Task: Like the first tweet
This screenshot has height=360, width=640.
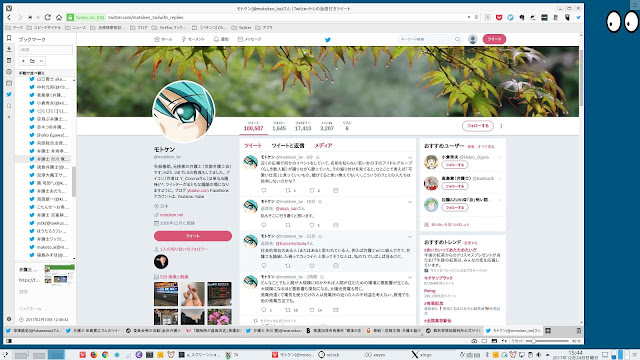Action: click(x=312, y=190)
